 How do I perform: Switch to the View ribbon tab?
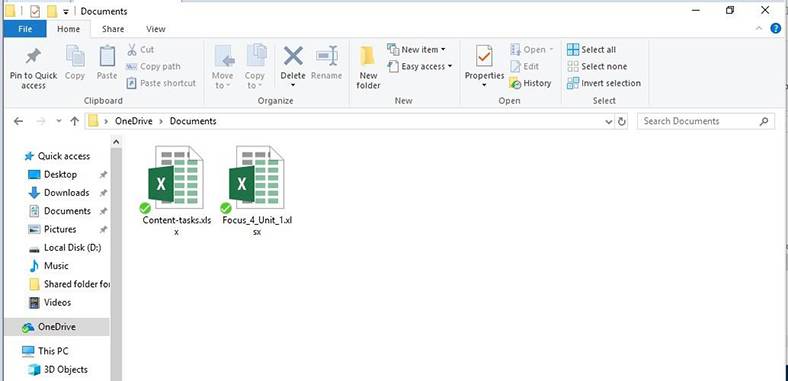pyautogui.click(x=156, y=29)
